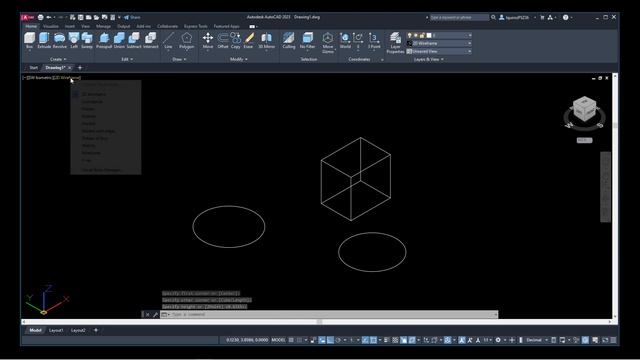Switch to the Start file tab
This screenshot has height=360, width=640.
coord(33,67)
